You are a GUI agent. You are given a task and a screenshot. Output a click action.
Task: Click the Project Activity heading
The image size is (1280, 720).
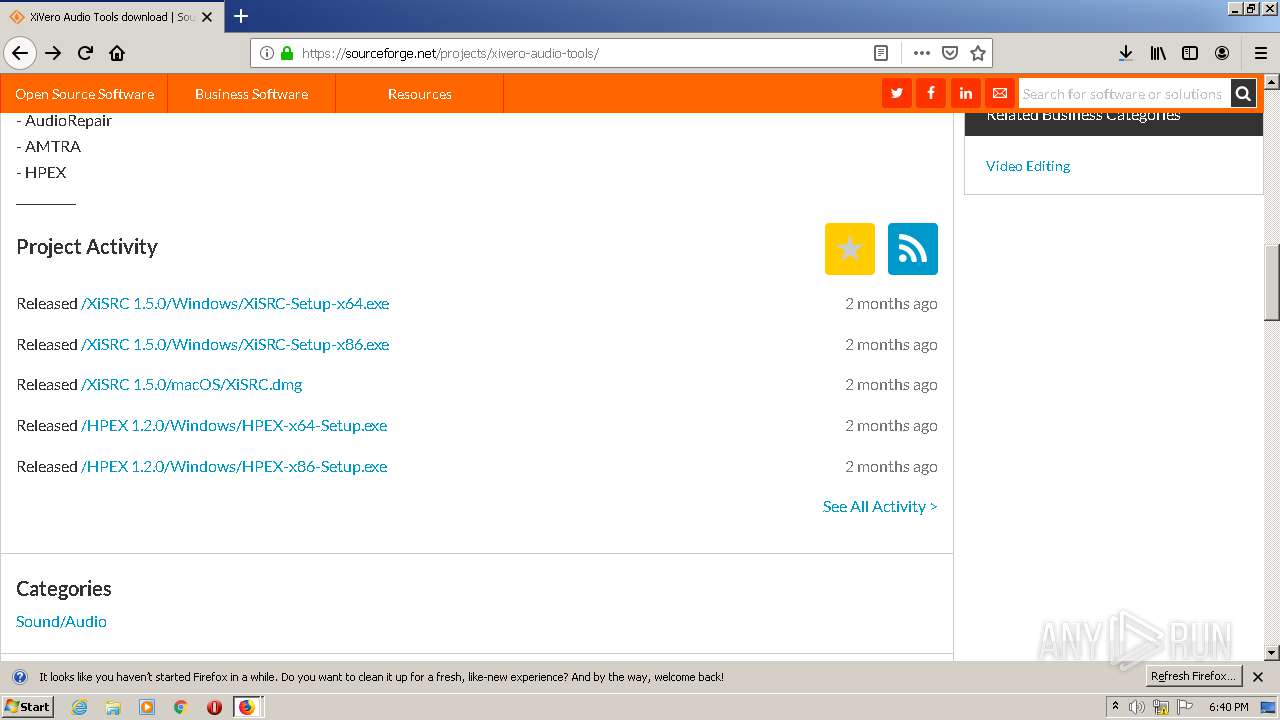point(87,247)
